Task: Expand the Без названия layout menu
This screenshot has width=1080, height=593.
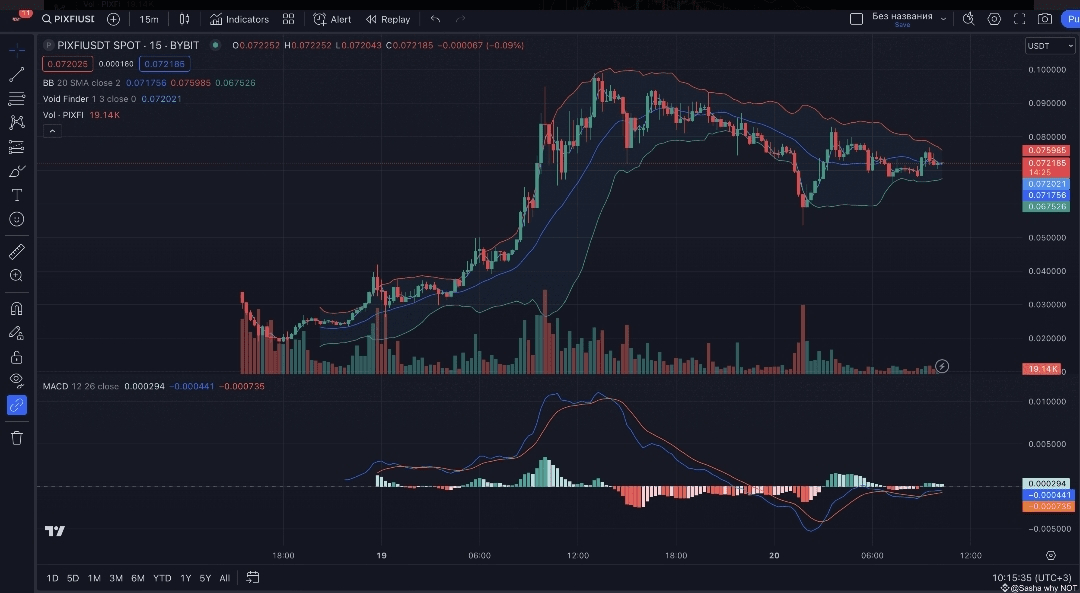Action: click(943, 19)
